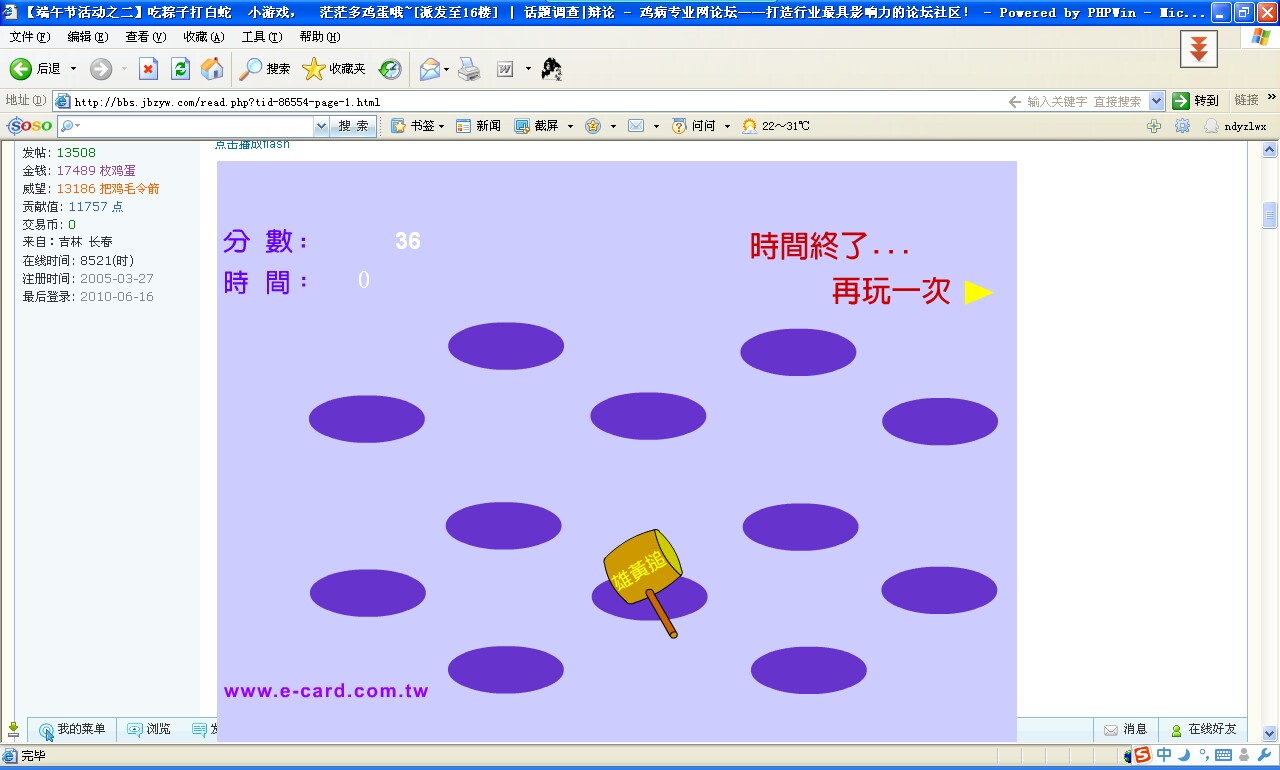This screenshot has height=770, width=1280.
Task: Expand the 截屏 dropdown arrow
Action: 570,126
